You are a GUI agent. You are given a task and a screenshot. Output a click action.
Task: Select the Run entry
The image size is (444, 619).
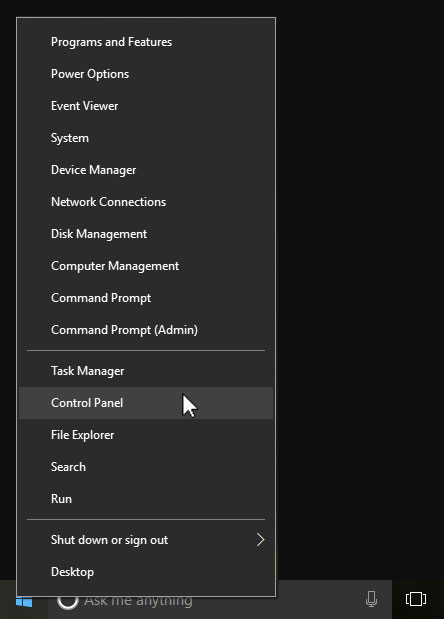(x=146, y=499)
